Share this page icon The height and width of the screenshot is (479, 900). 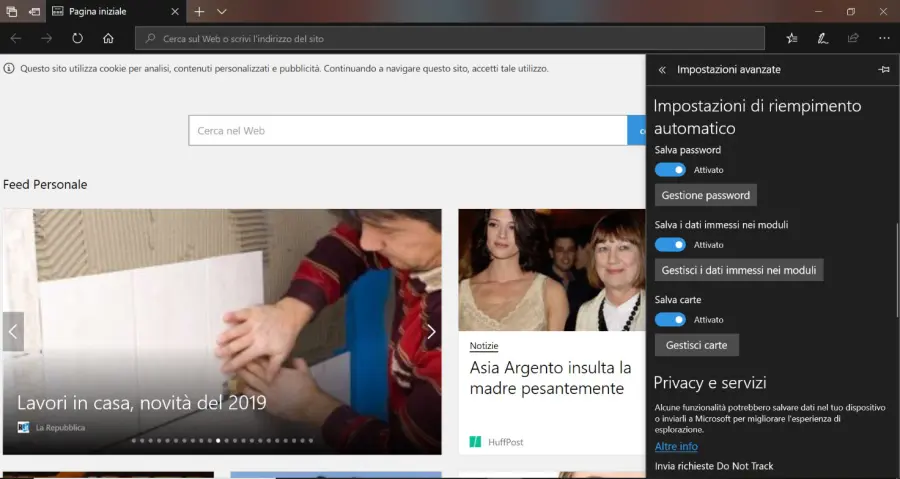pyautogui.click(x=853, y=38)
